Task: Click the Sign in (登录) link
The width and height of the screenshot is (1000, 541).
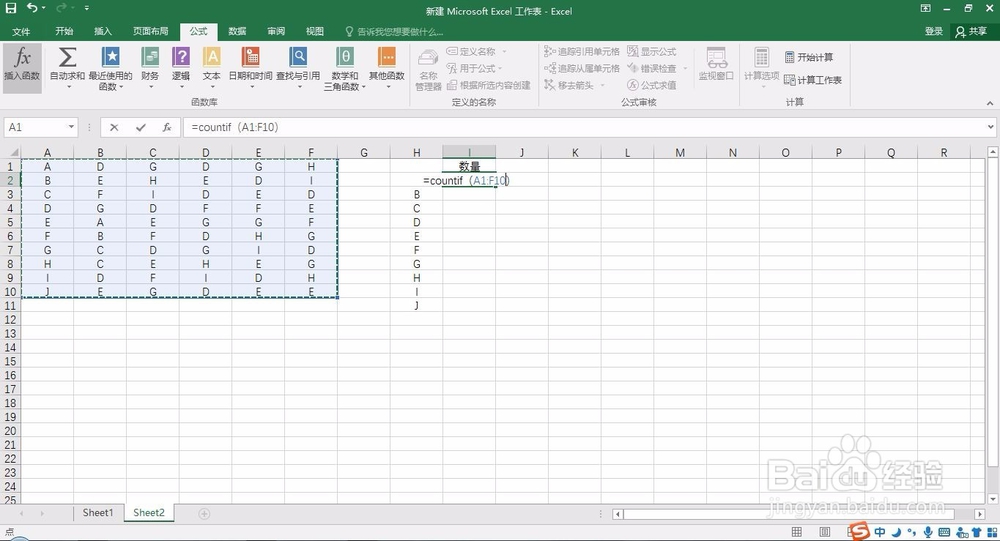Action: tap(934, 31)
